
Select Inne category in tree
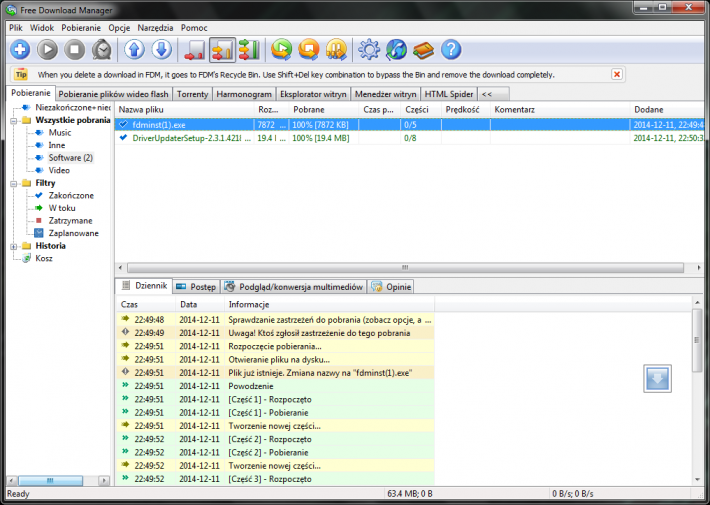click(x=57, y=145)
